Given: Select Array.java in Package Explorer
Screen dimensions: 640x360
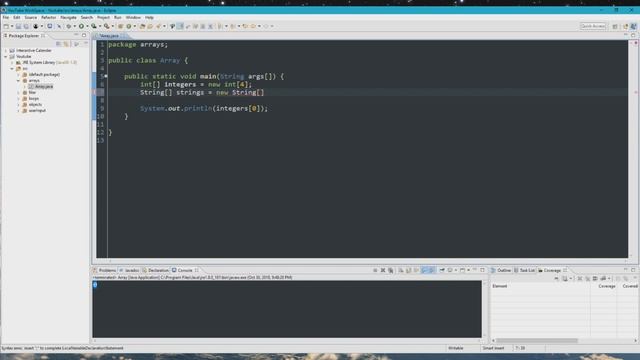Looking at the screenshot, I should click(x=41, y=87).
